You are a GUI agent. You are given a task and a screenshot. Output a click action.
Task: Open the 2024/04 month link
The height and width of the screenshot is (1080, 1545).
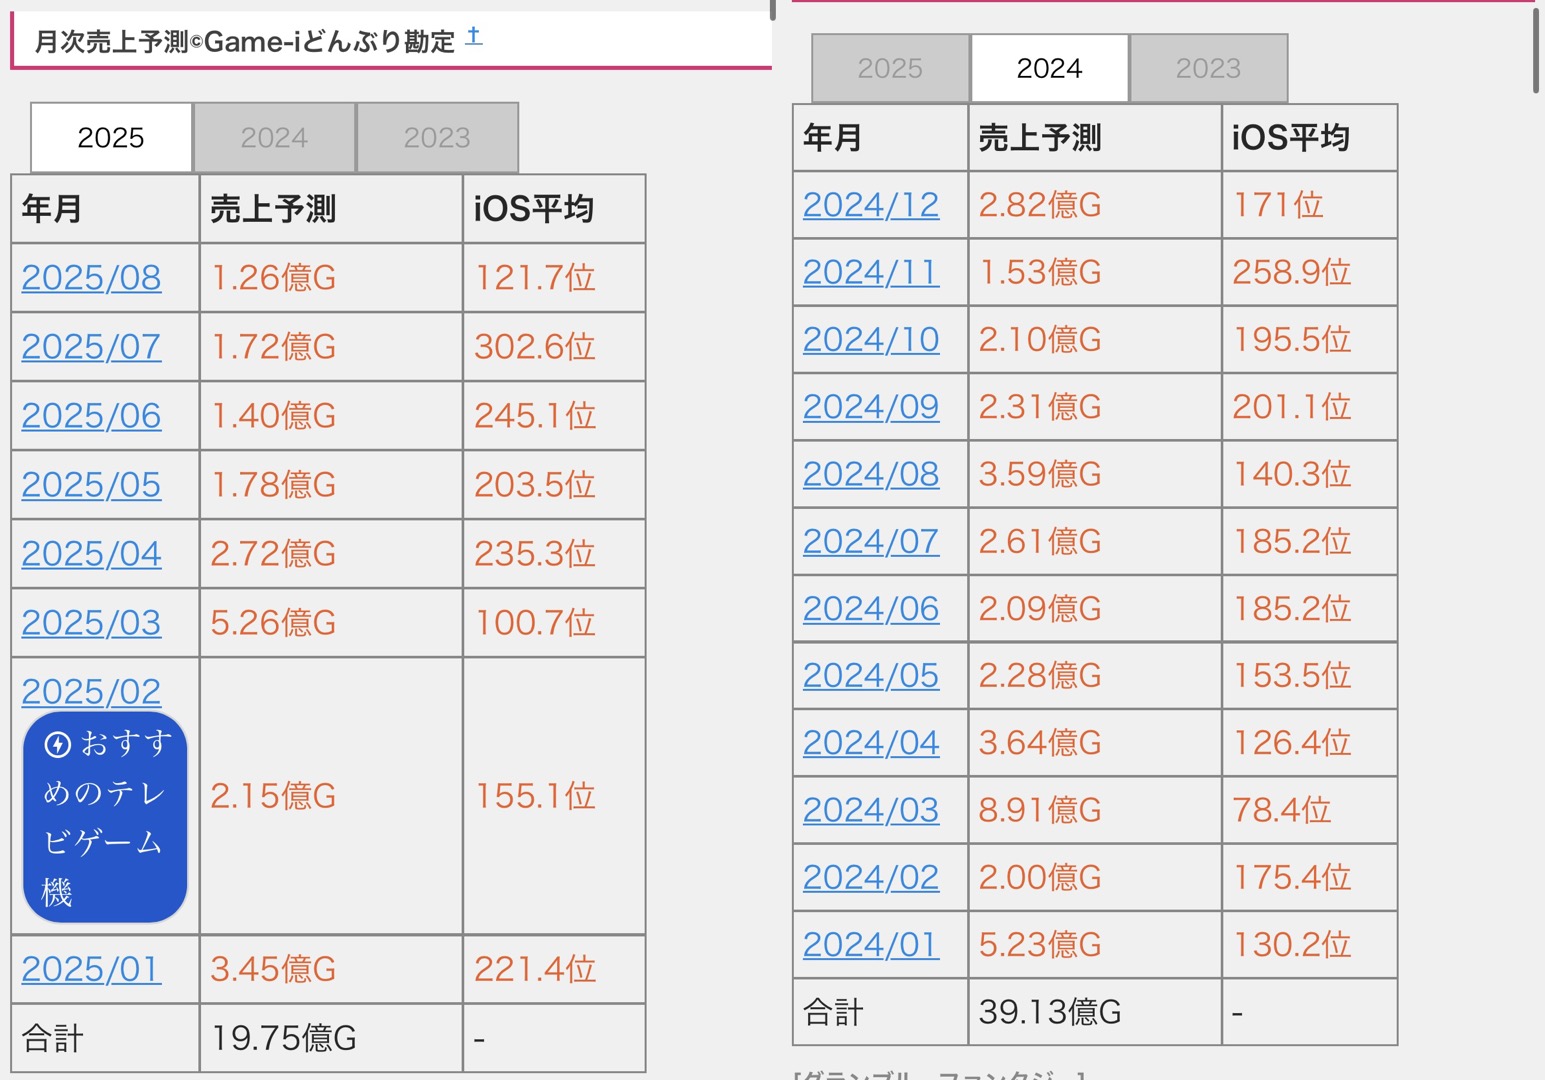(x=871, y=743)
